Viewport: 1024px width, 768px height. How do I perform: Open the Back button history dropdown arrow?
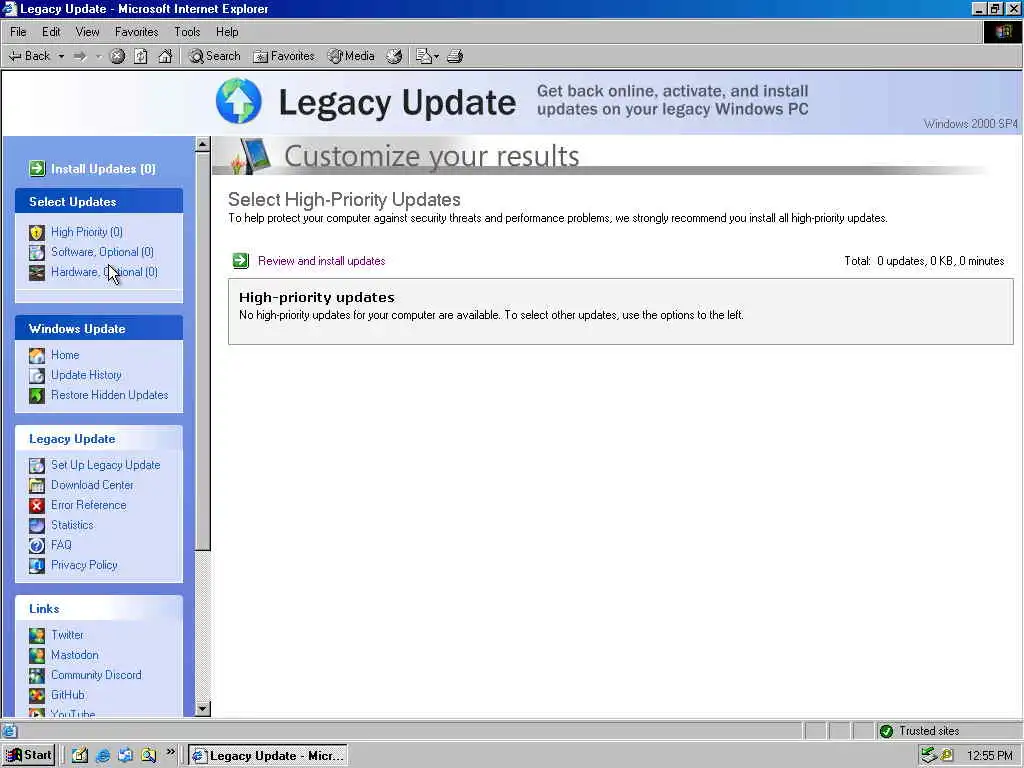tap(61, 56)
